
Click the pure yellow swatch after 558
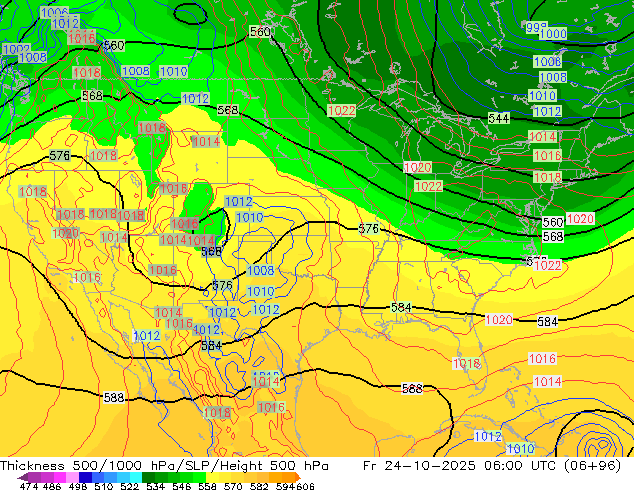(x=213, y=477)
